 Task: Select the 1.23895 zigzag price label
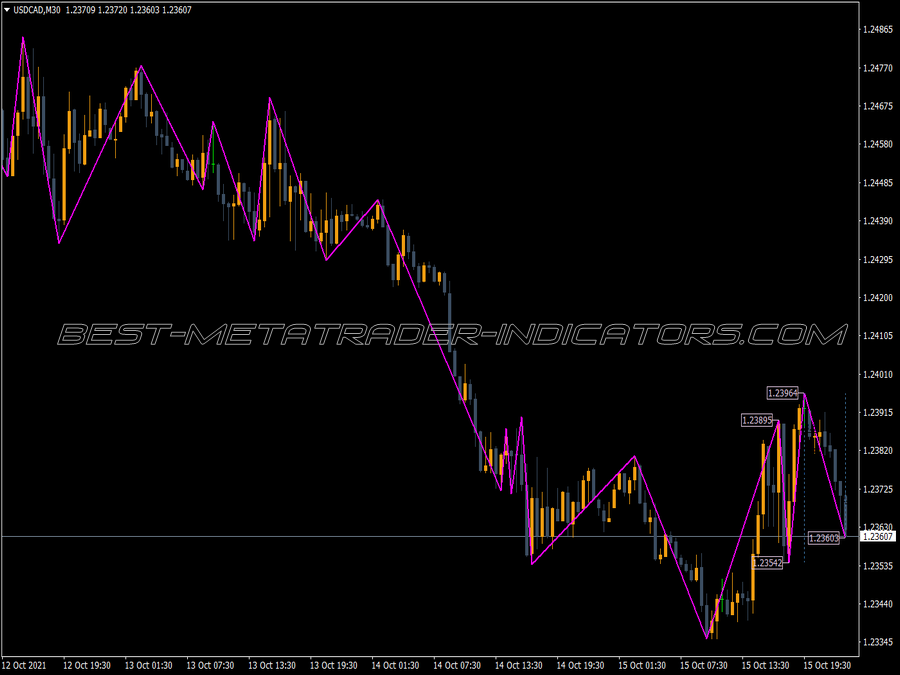point(757,420)
